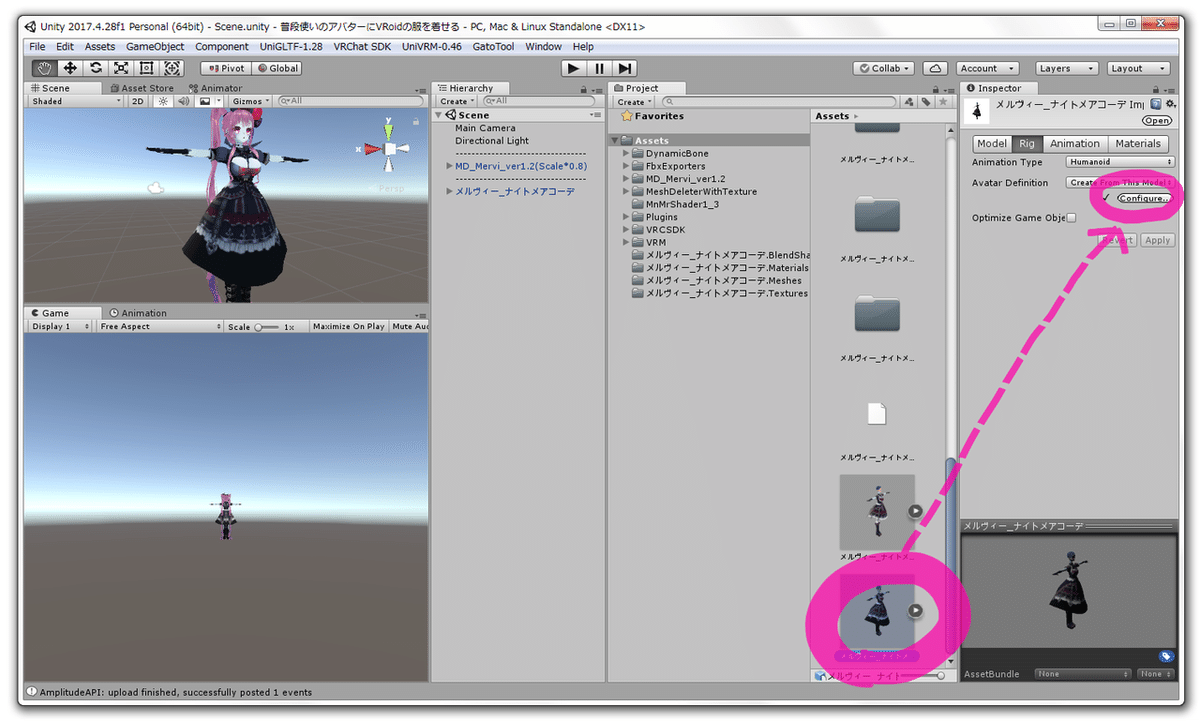
Task: Click search by label icon in Project
Action: (927, 102)
